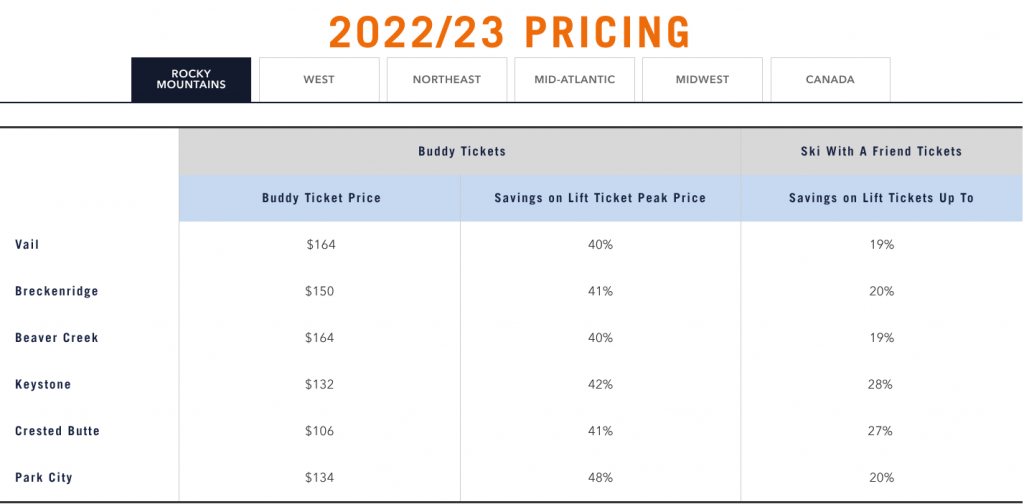Click Breckenridge's $150 buddy ticket price
Image resolution: width=1024 pixels, height=504 pixels.
click(x=320, y=291)
